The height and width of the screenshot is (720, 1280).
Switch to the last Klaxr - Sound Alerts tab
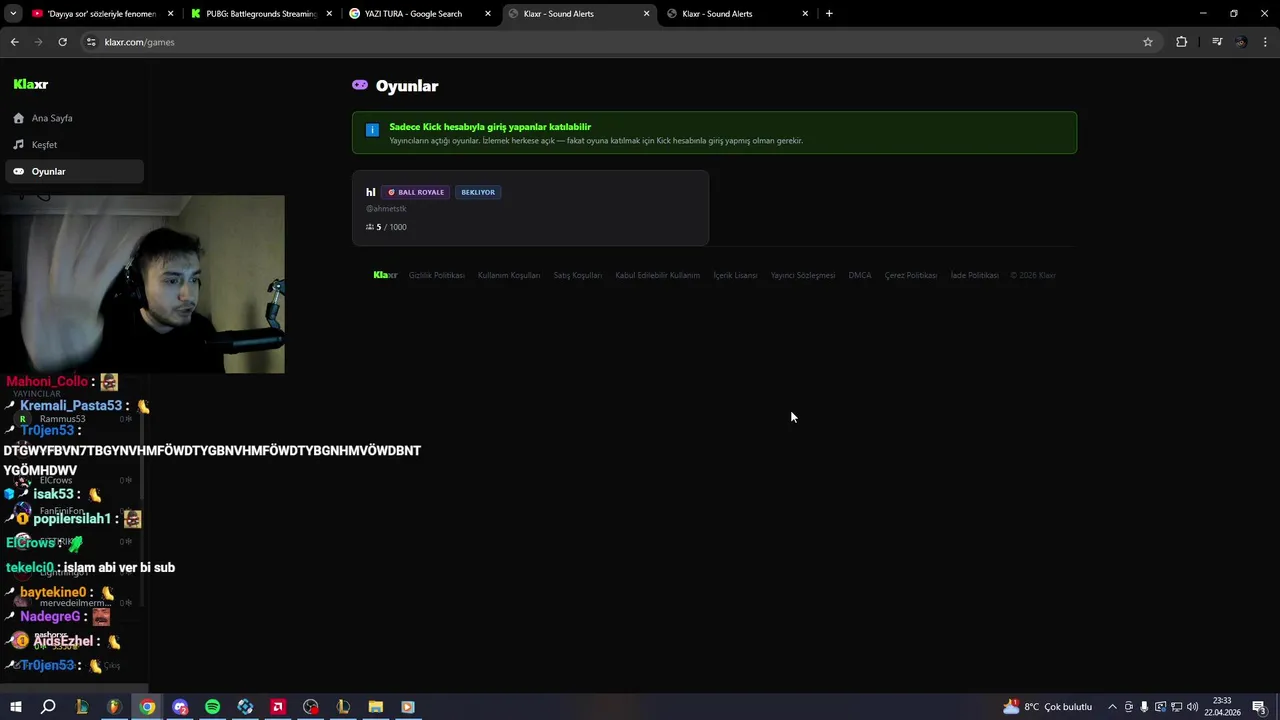[x=739, y=14]
